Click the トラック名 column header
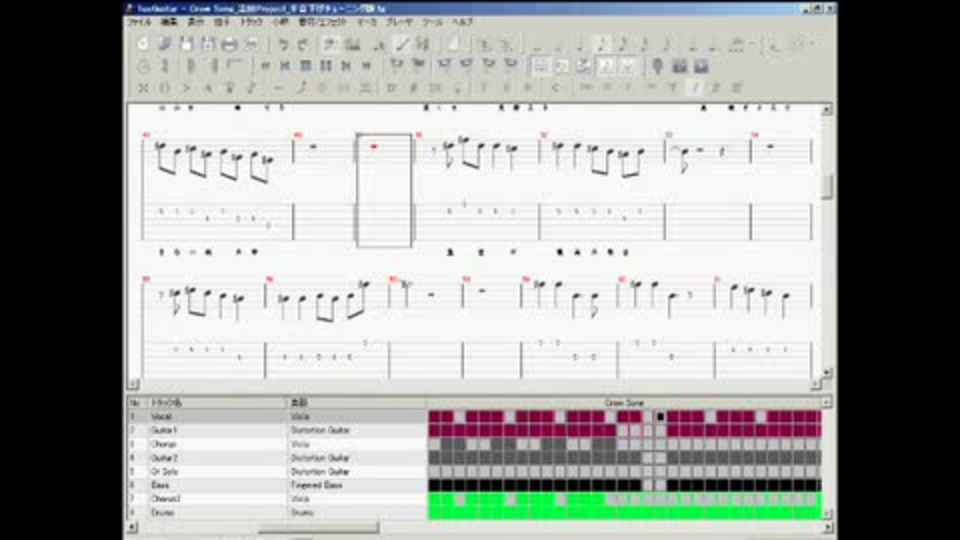This screenshot has width=960, height=540. [x=217, y=403]
